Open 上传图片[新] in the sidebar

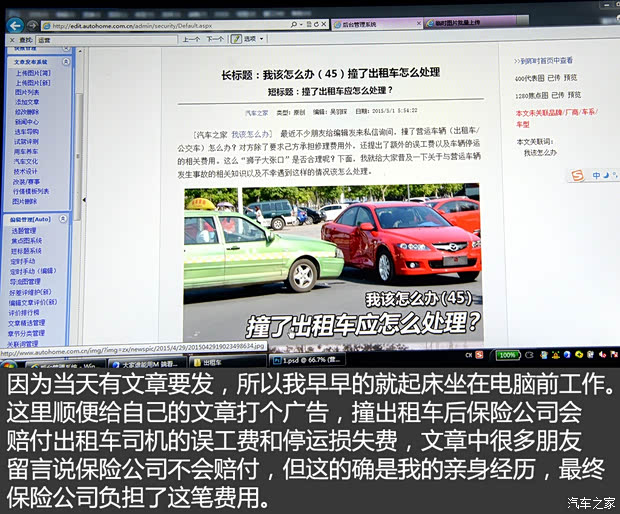tap(33, 83)
